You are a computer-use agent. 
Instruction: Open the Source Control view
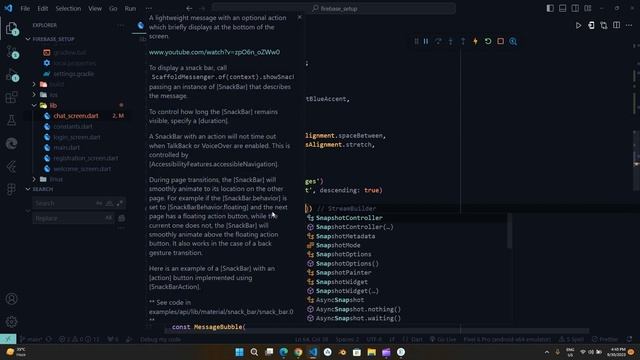[11, 52]
